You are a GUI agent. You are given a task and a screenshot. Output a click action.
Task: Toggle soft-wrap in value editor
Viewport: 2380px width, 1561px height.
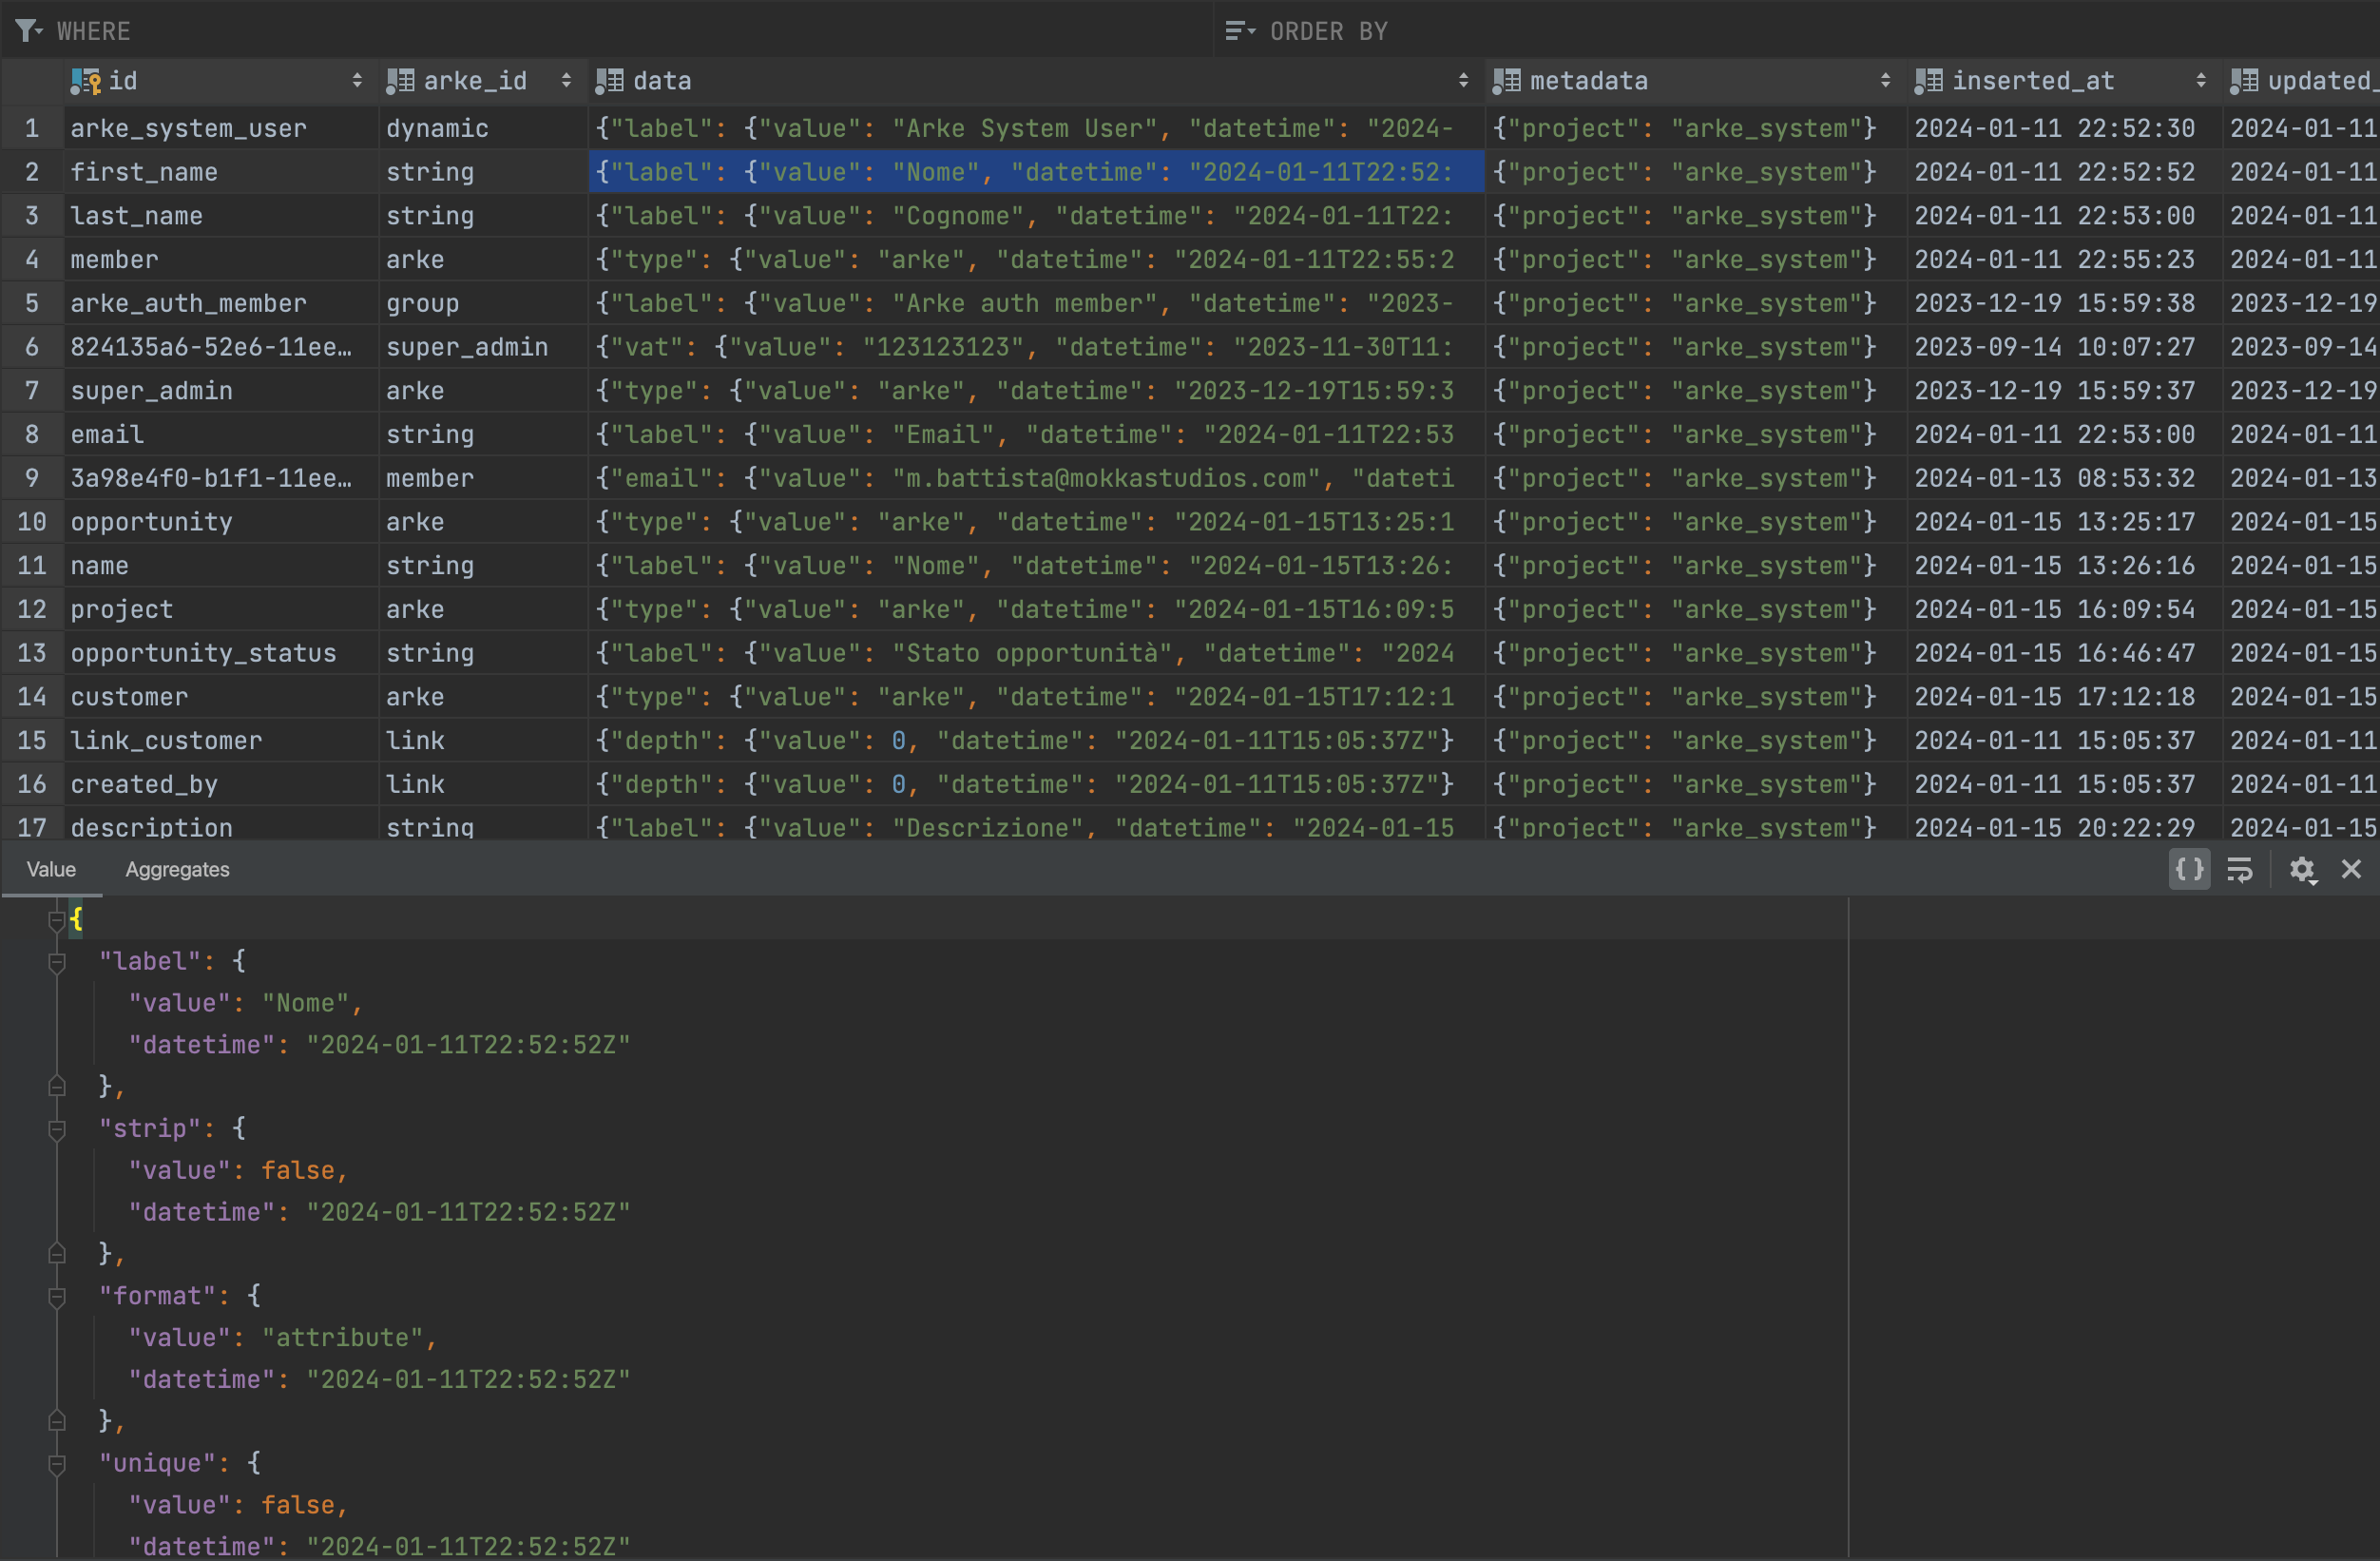point(2240,869)
